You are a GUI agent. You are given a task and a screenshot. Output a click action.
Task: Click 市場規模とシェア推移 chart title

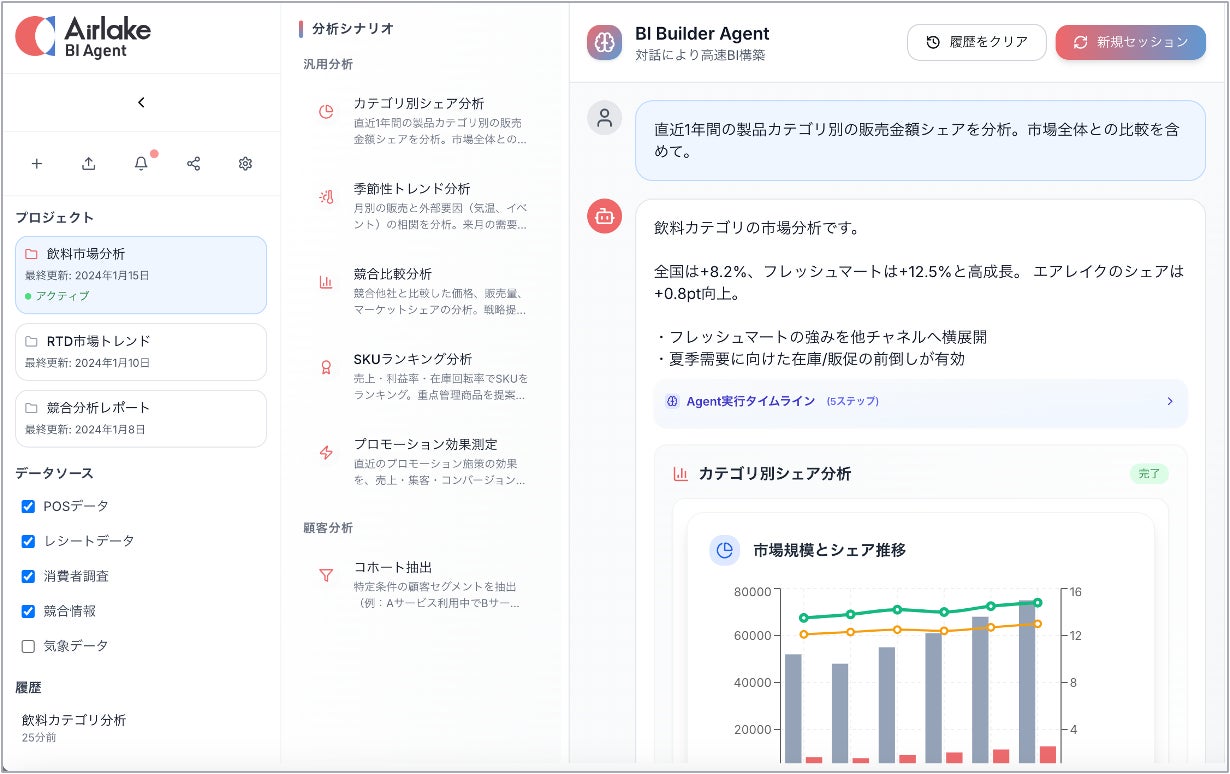point(829,550)
